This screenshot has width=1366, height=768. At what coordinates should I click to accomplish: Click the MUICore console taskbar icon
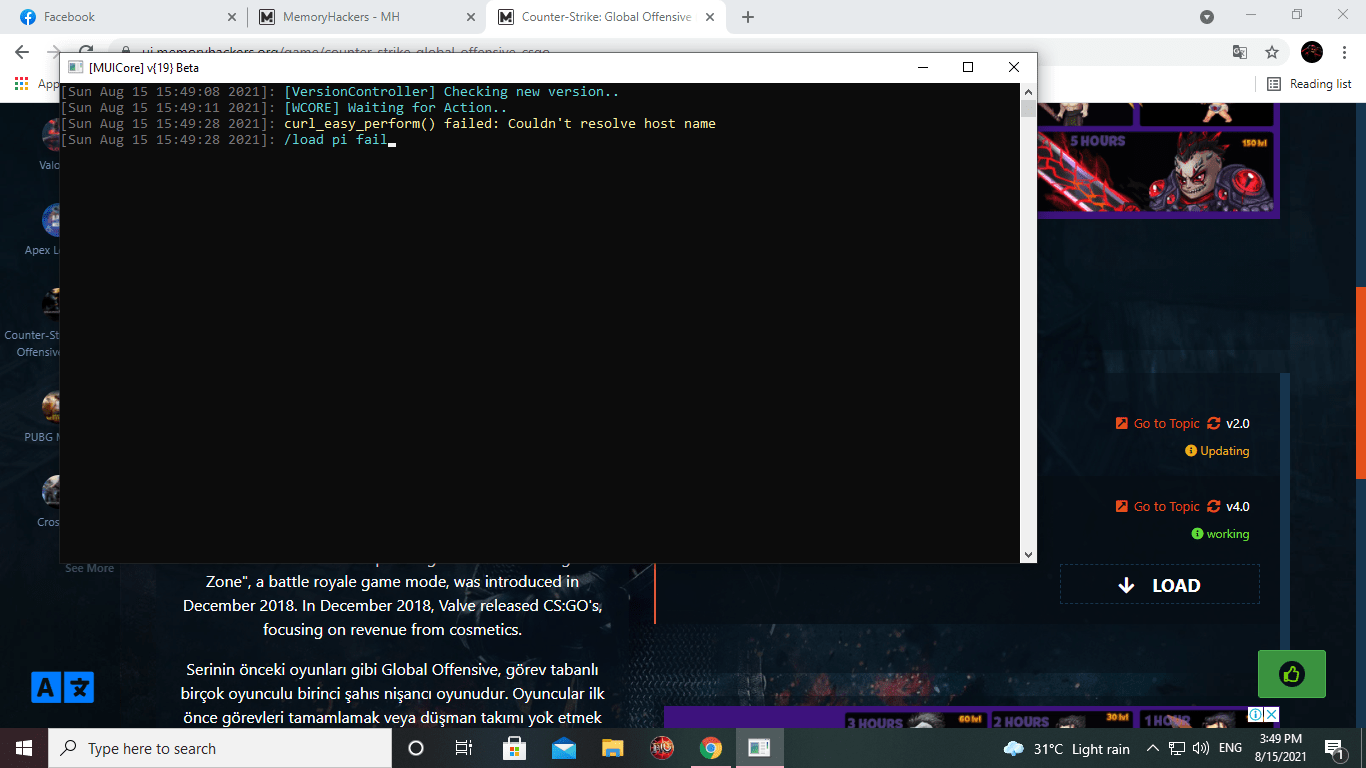[759, 748]
